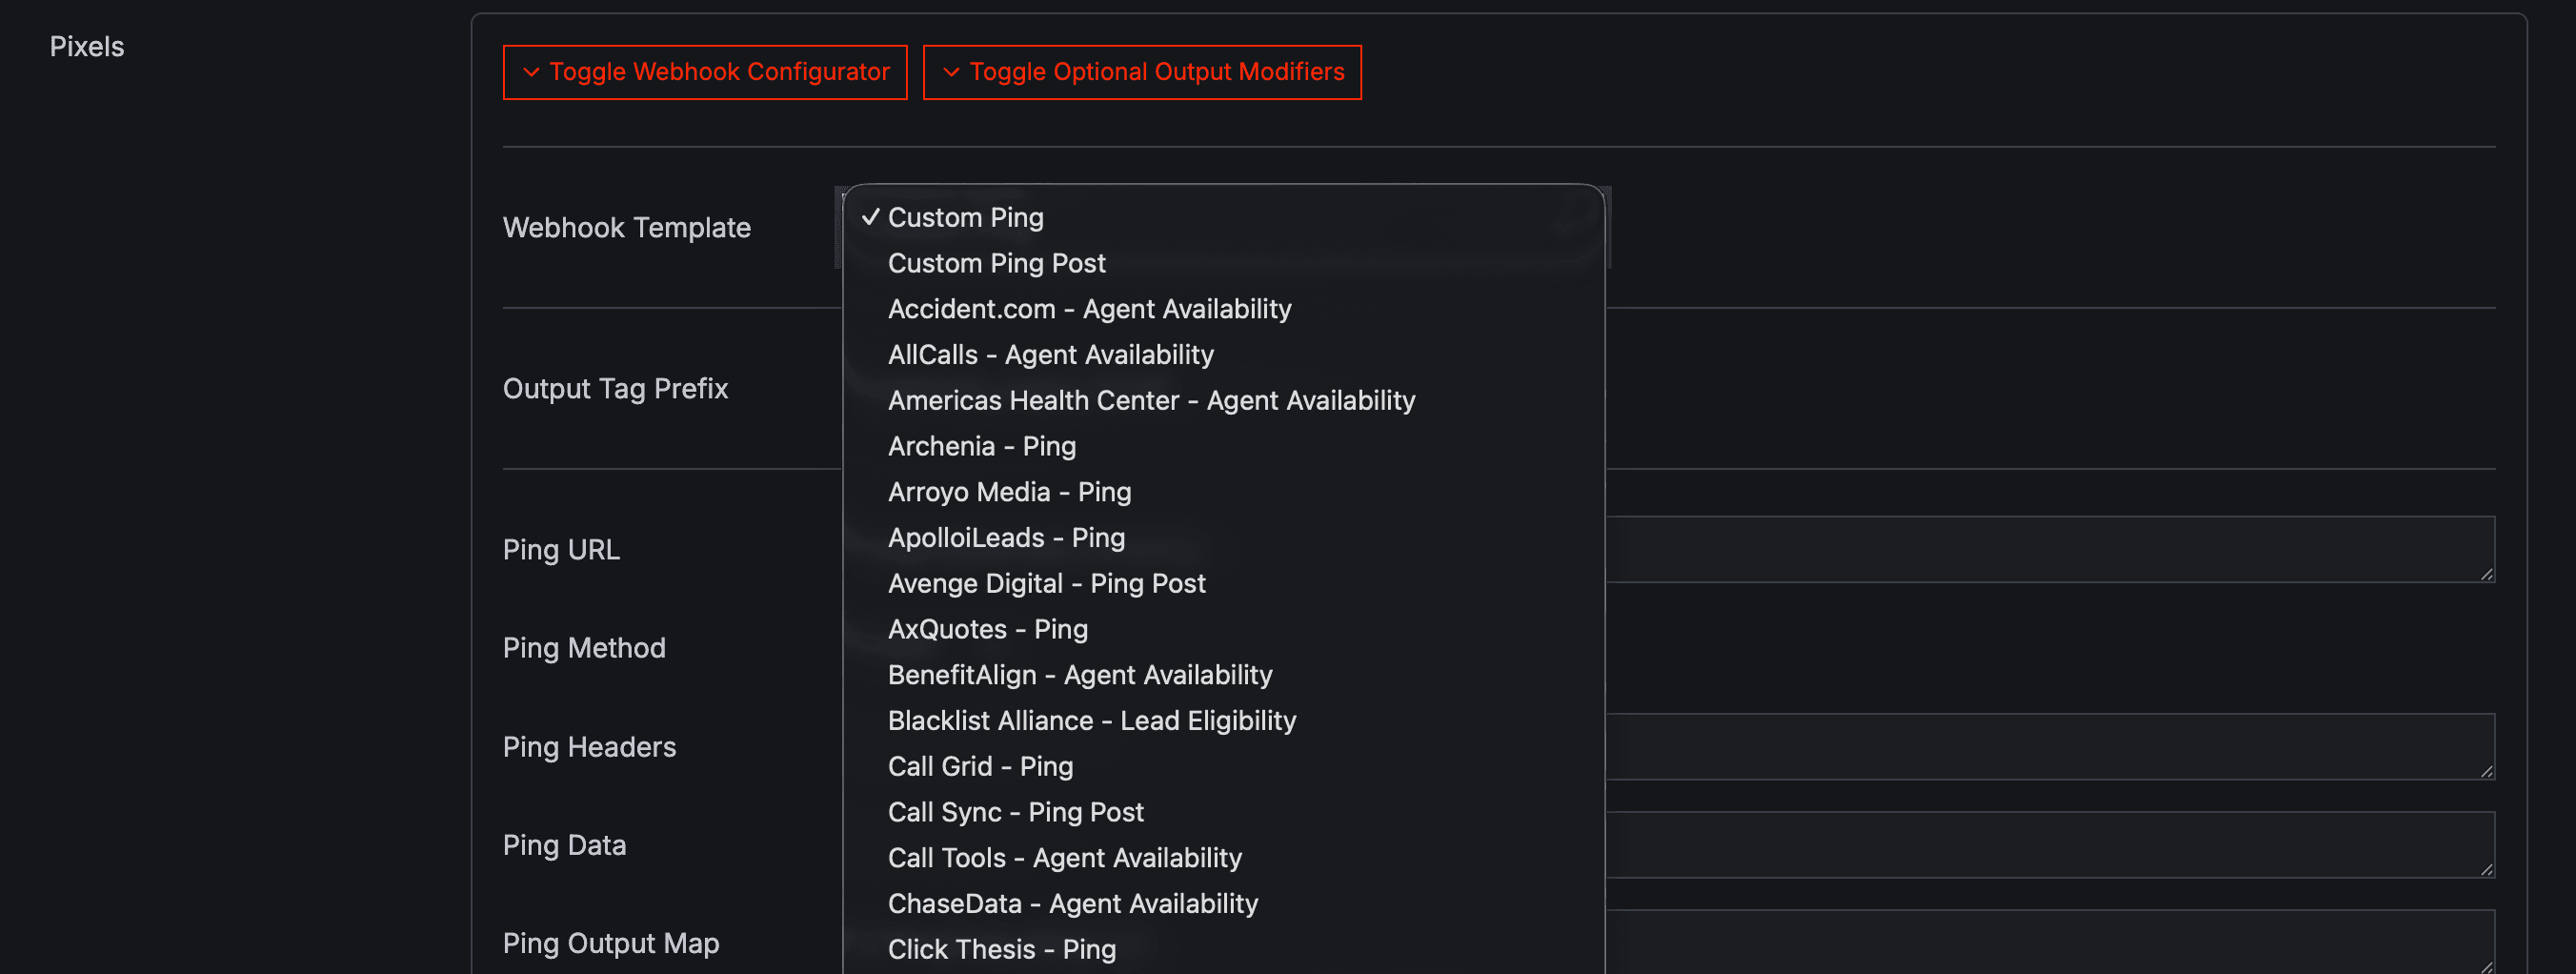
Task: Click the checkmark beside Custom Ping
Action: point(870,216)
